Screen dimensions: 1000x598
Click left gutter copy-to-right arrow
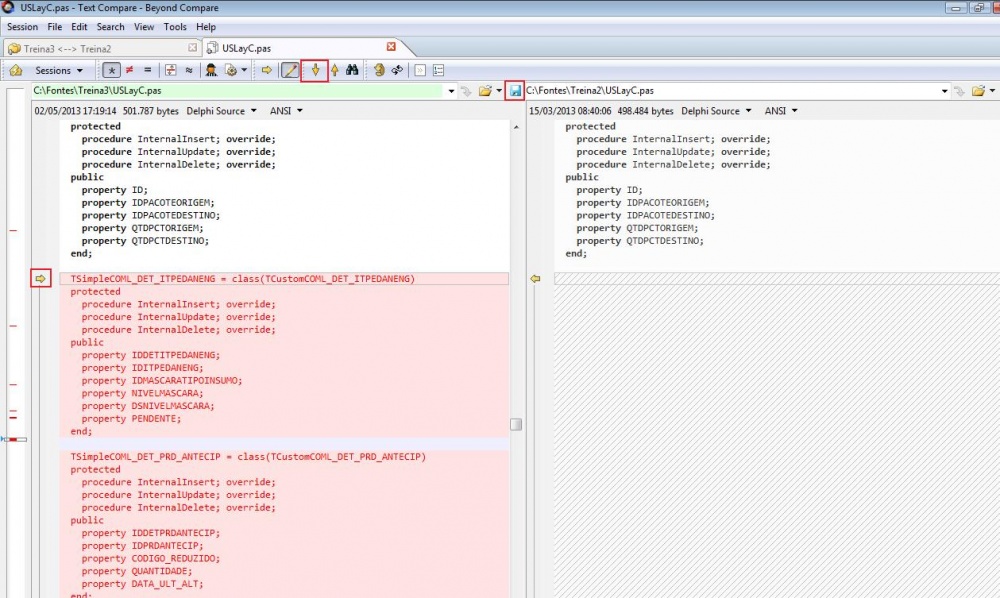point(41,279)
